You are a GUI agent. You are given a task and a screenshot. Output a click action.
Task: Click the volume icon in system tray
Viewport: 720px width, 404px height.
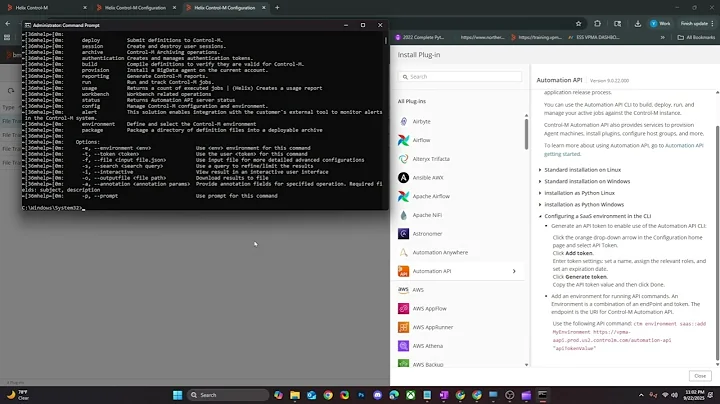point(674,395)
